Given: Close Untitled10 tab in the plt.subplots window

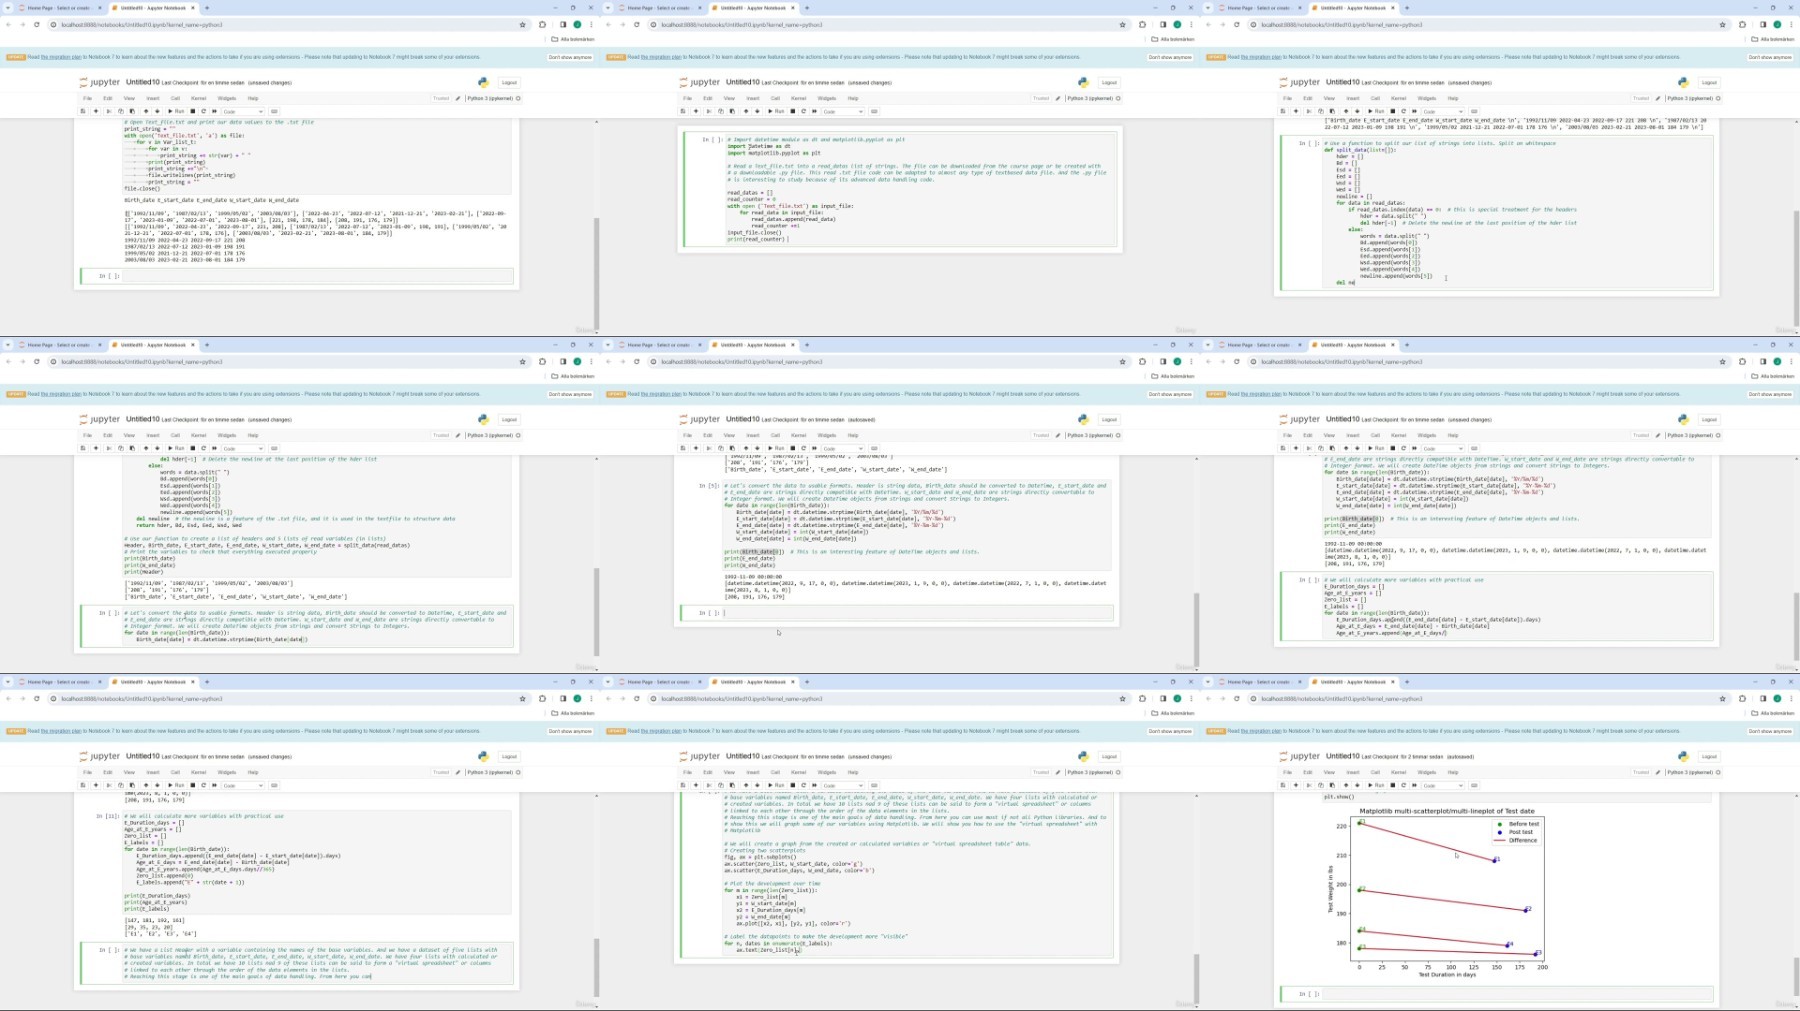Looking at the screenshot, I should tap(793, 681).
